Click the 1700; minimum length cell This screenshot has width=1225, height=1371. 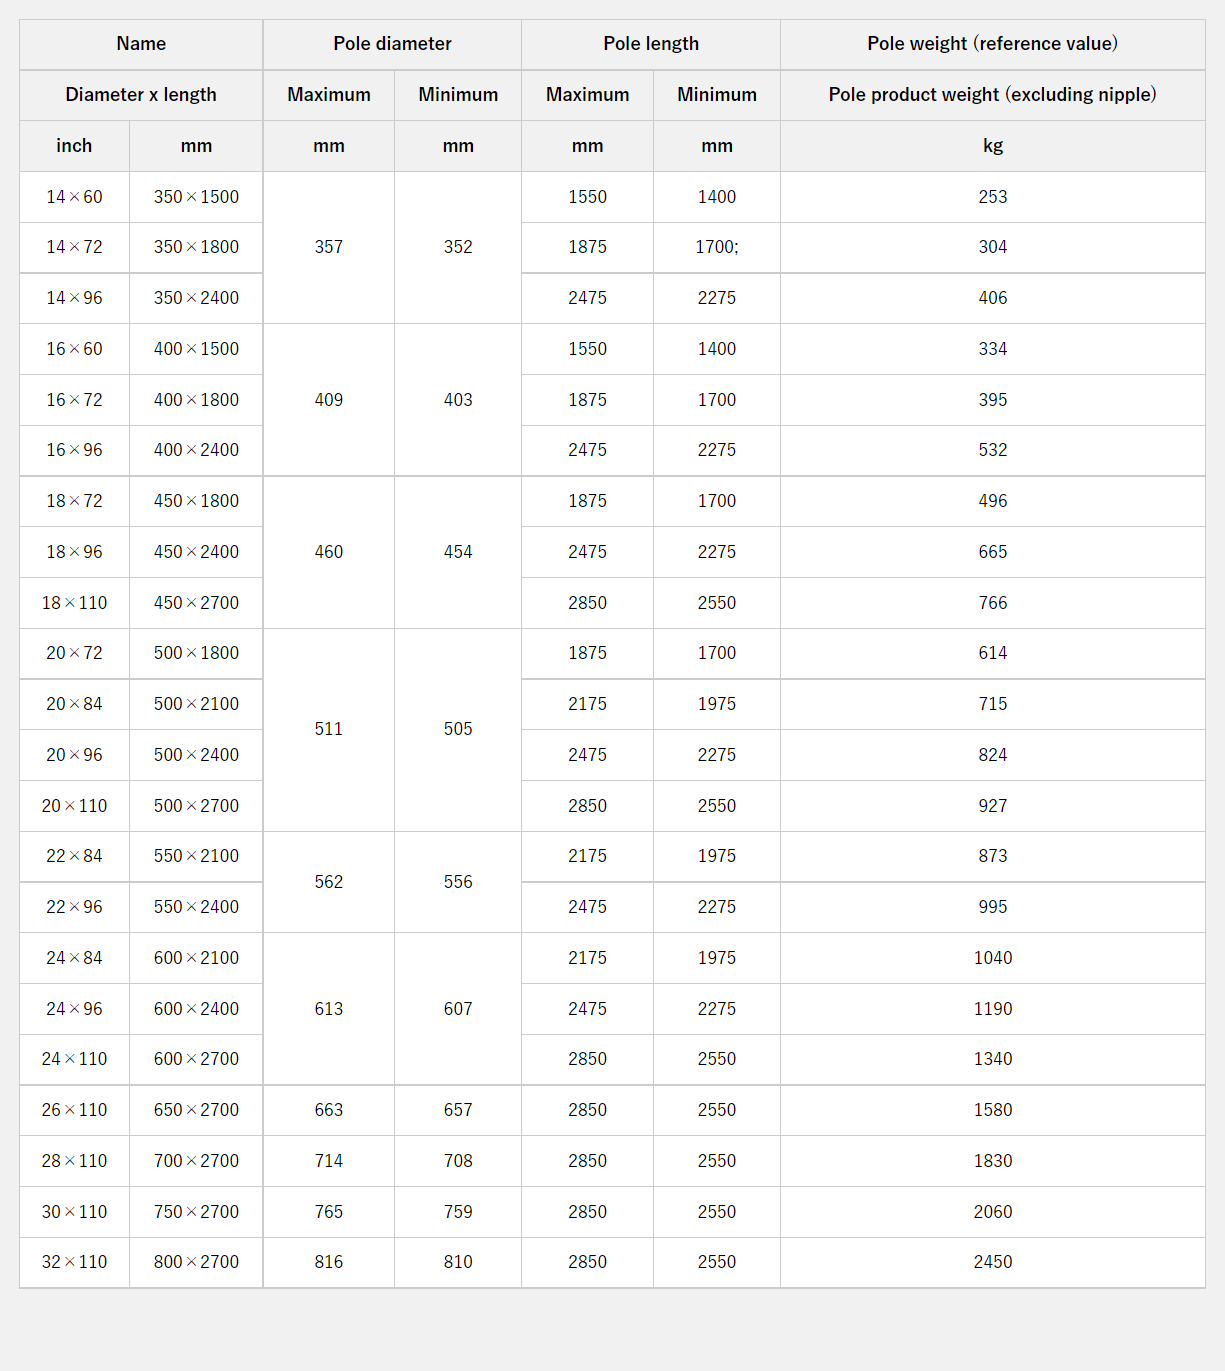click(x=717, y=247)
